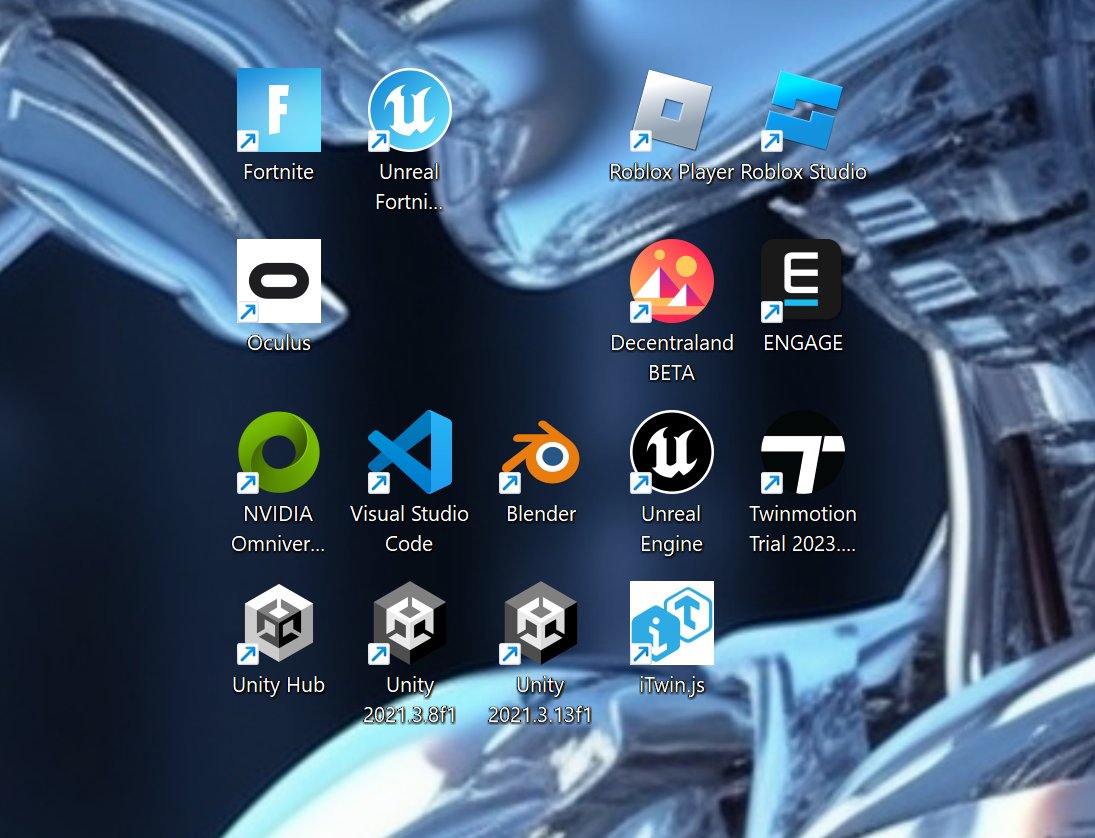This screenshot has width=1095, height=838.
Task: Launch the Unreal Fortnite editor shortcut icon
Action: click(410, 110)
